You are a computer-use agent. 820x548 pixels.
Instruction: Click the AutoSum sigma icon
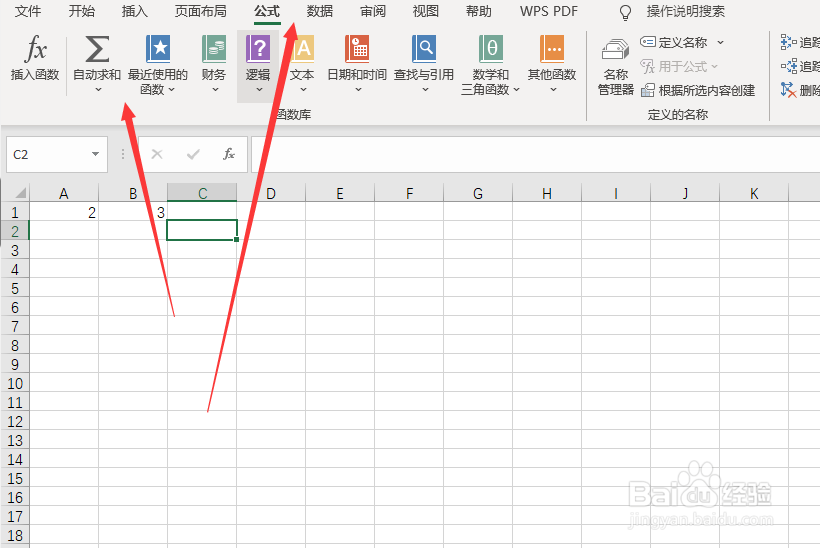(x=97, y=49)
